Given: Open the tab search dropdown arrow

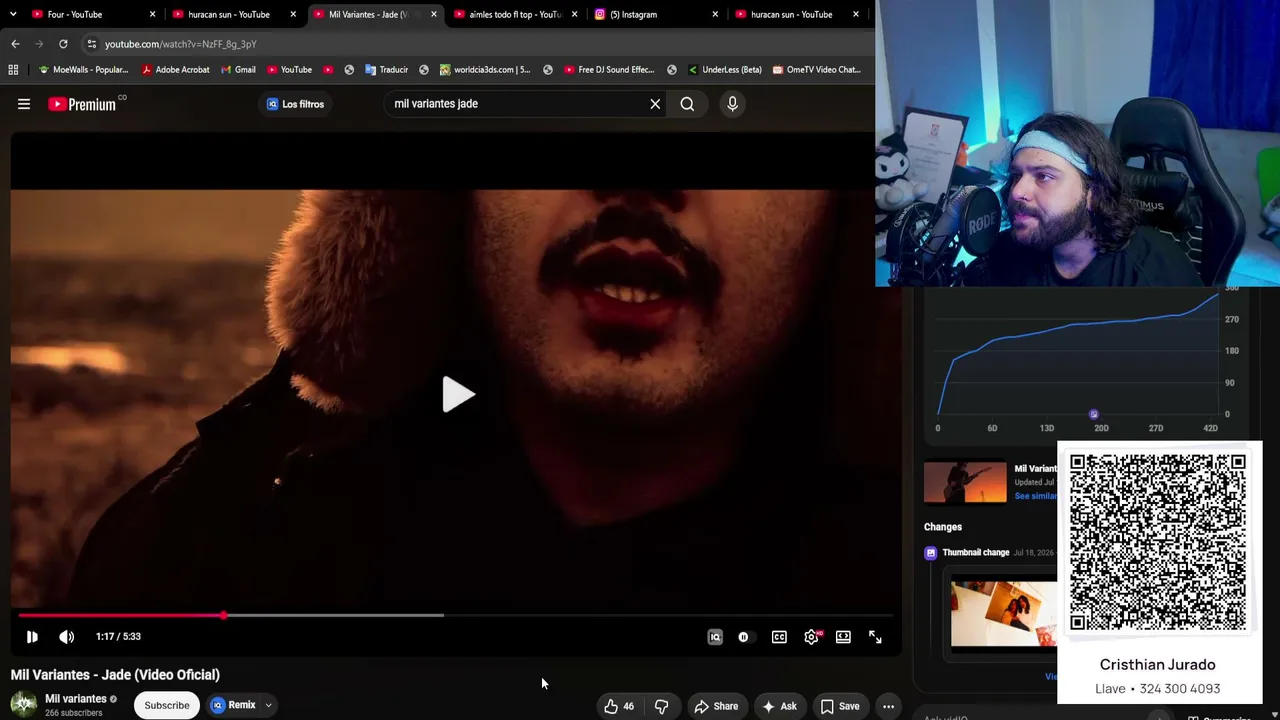Looking at the screenshot, I should click(x=13, y=14).
